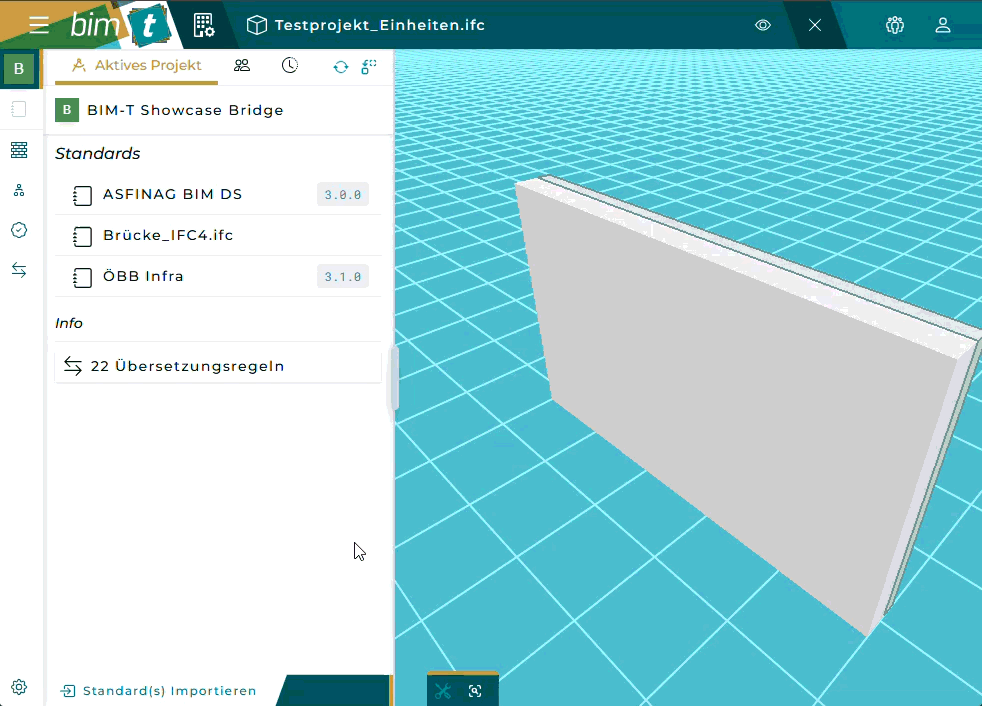The height and width of the screenshot is (706, 982).
Task: Open the building settings icon
Action: click(x=204, y=25)
